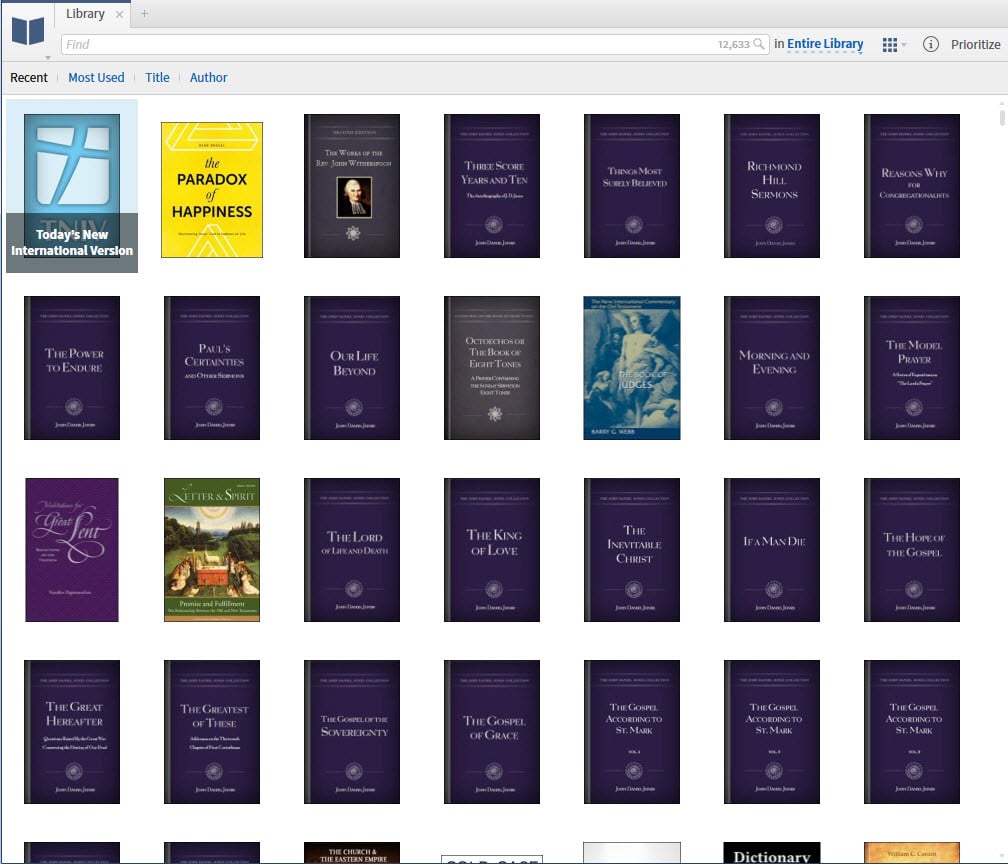Open If a Man Die
Screen dimensions: 1008x864
[772, 550]
